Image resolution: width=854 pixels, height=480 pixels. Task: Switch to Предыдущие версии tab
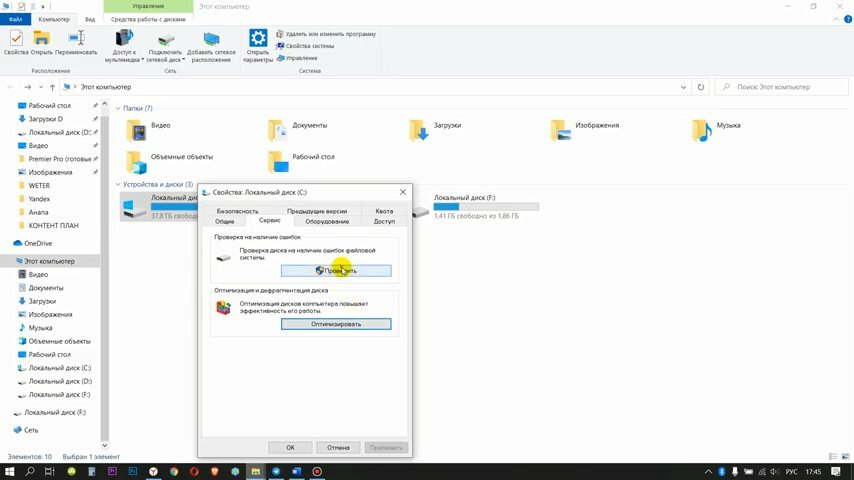pos(317,211)
